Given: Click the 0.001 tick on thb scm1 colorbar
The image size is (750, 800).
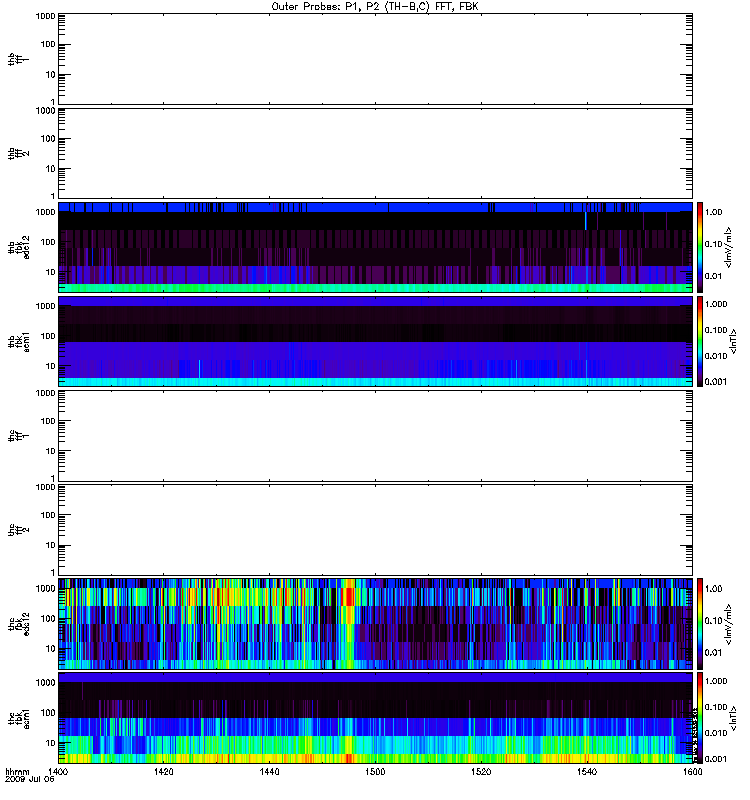Looking at the screenshot, I should pyautogui.click(x=716, y=382).
